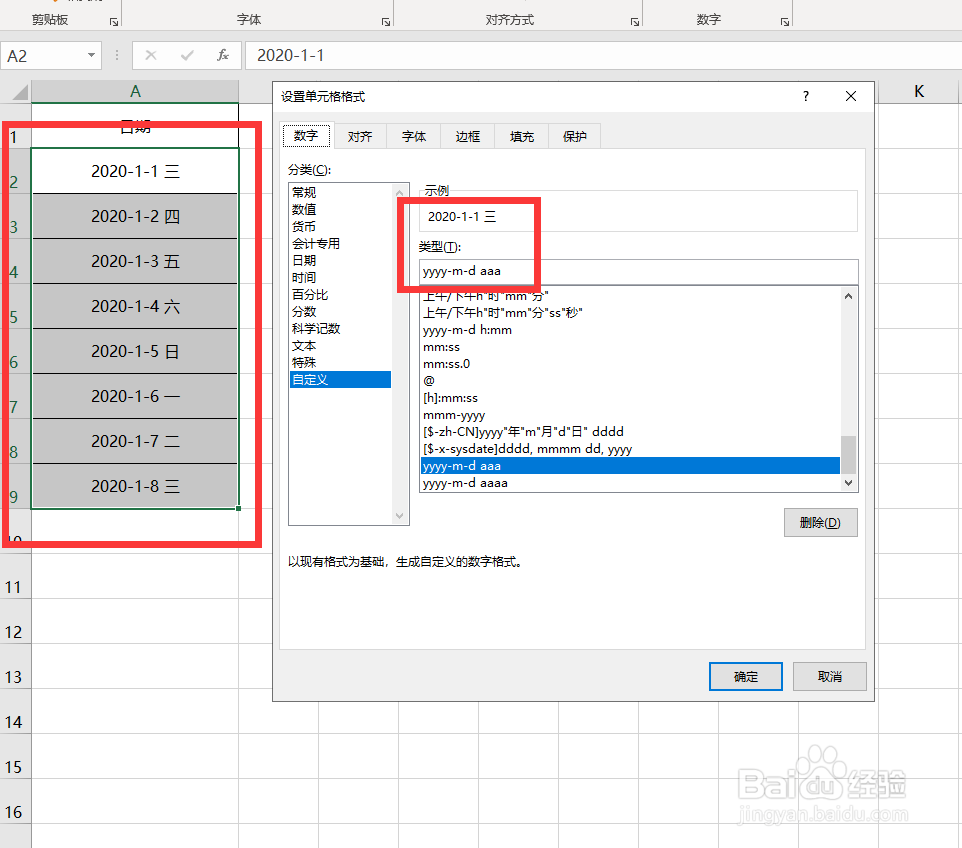Switch to the 填充 tab

521,136
